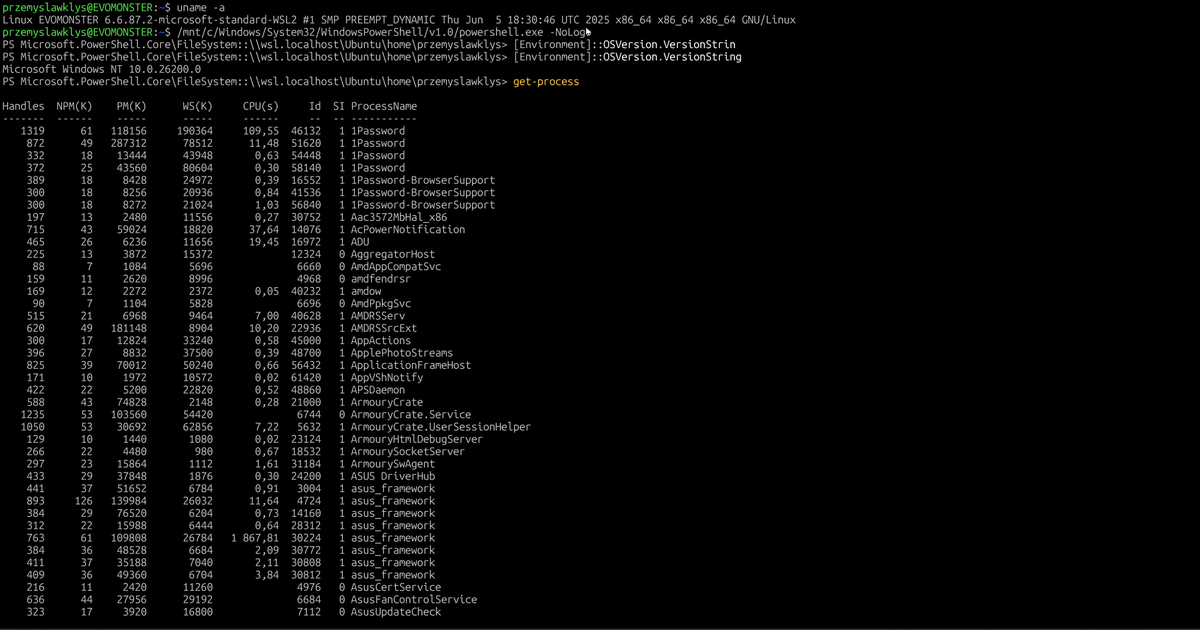Click the 'PM(K)' column header
The height and width of the screenshot is (630, 1200).
click(x=131, y=106)
